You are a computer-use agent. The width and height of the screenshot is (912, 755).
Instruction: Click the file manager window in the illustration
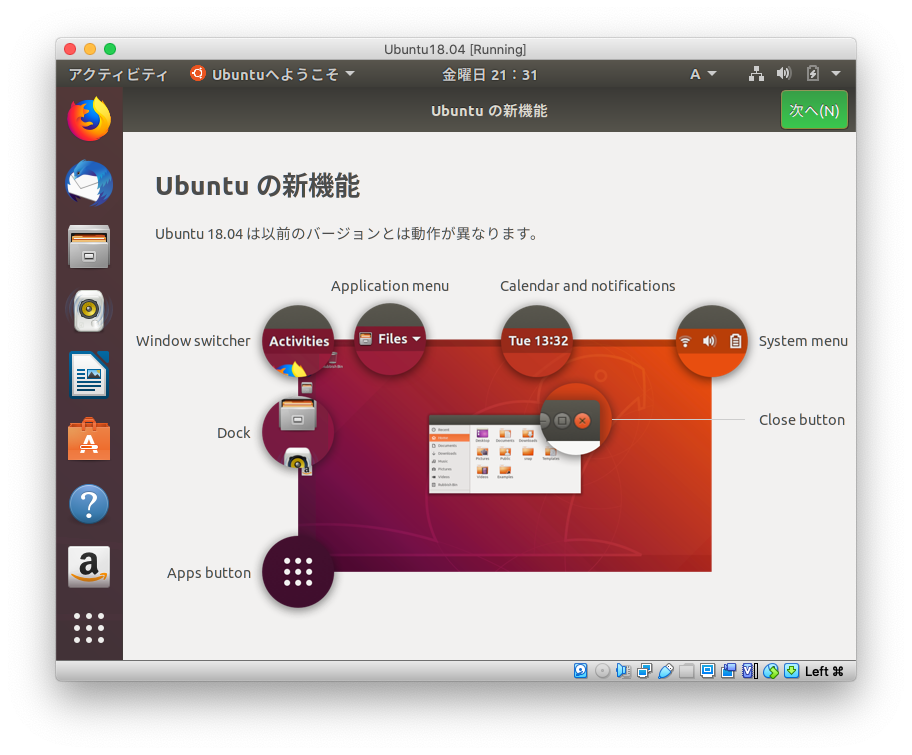[x=504, y=454]
